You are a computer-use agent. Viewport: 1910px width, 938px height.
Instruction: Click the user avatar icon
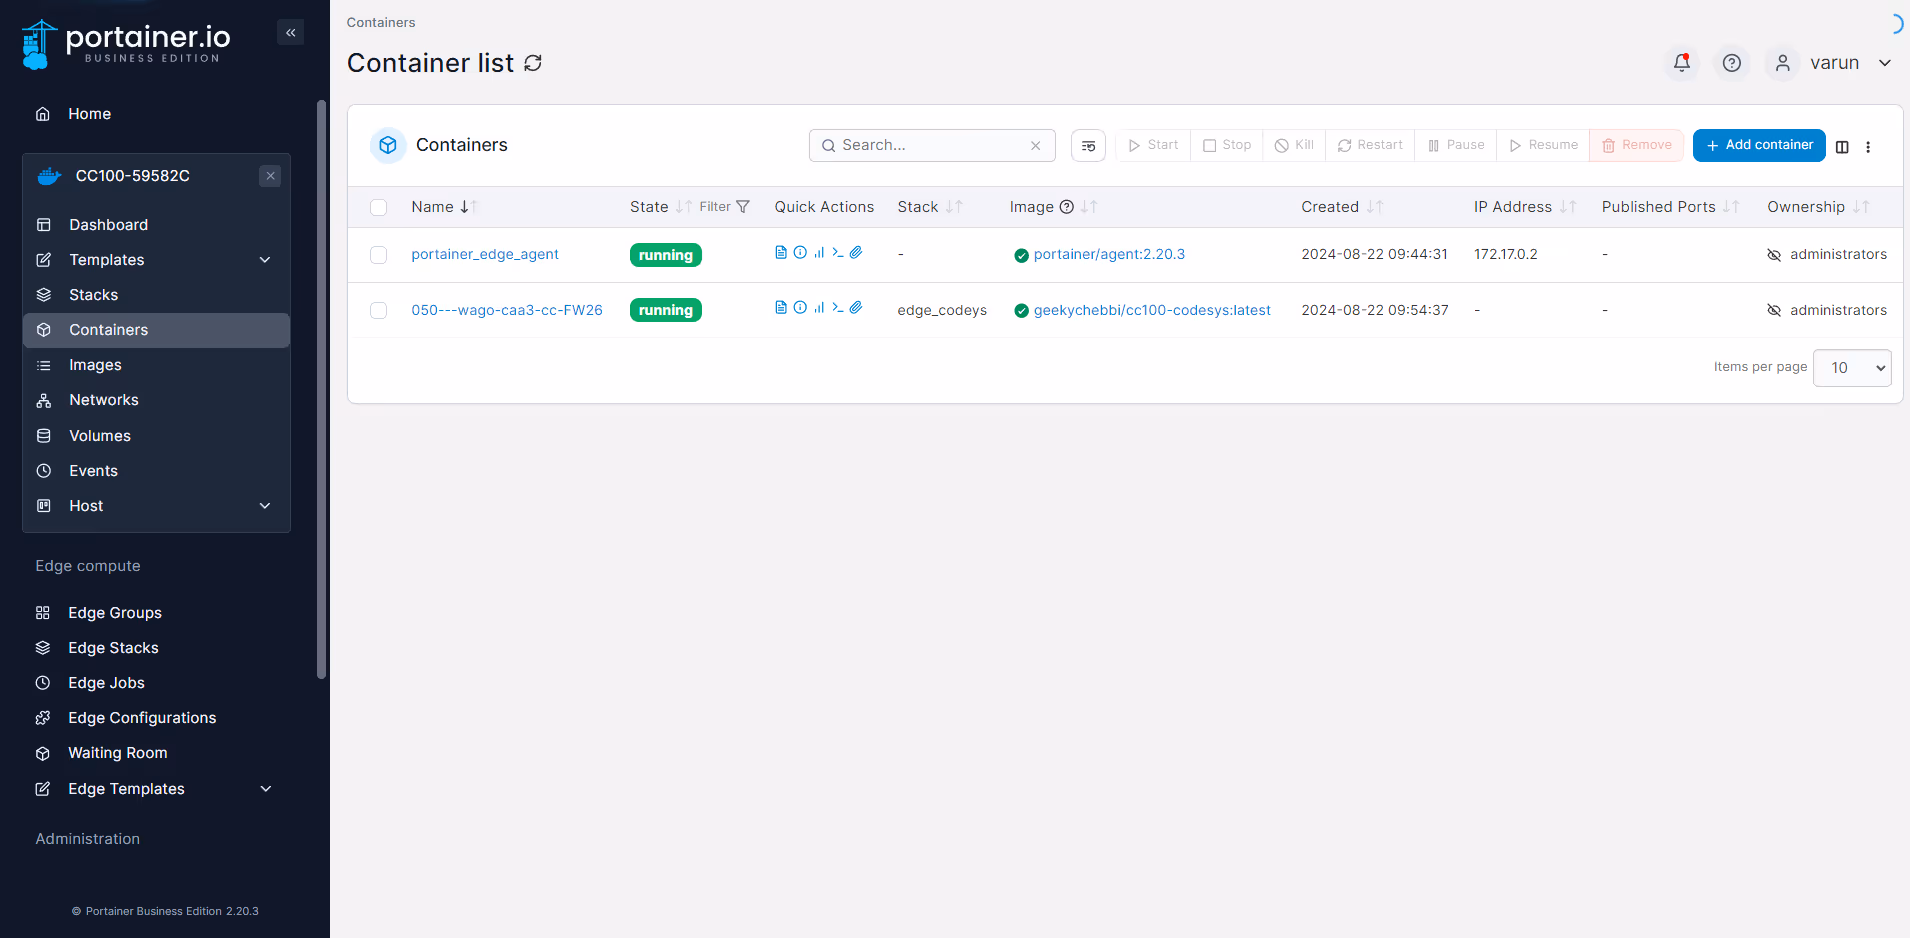1782,63
